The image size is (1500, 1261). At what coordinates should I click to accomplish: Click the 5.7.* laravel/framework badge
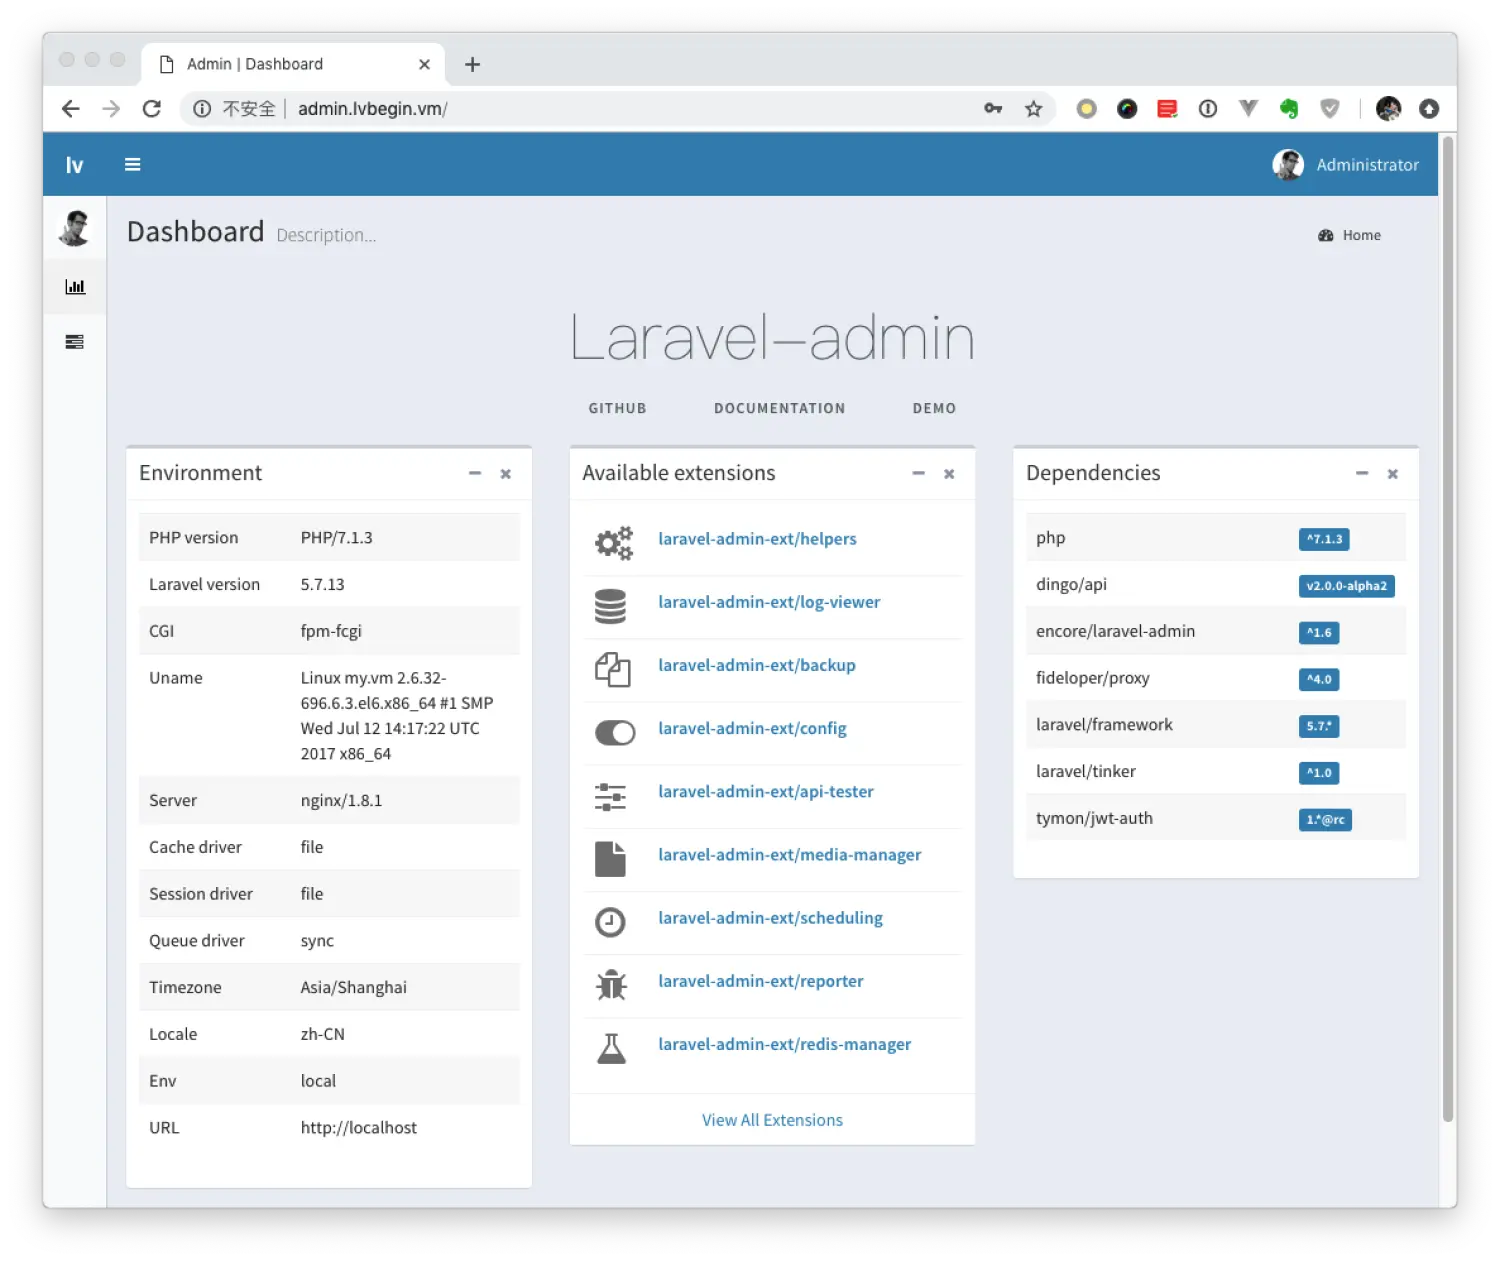(1319, 726)
